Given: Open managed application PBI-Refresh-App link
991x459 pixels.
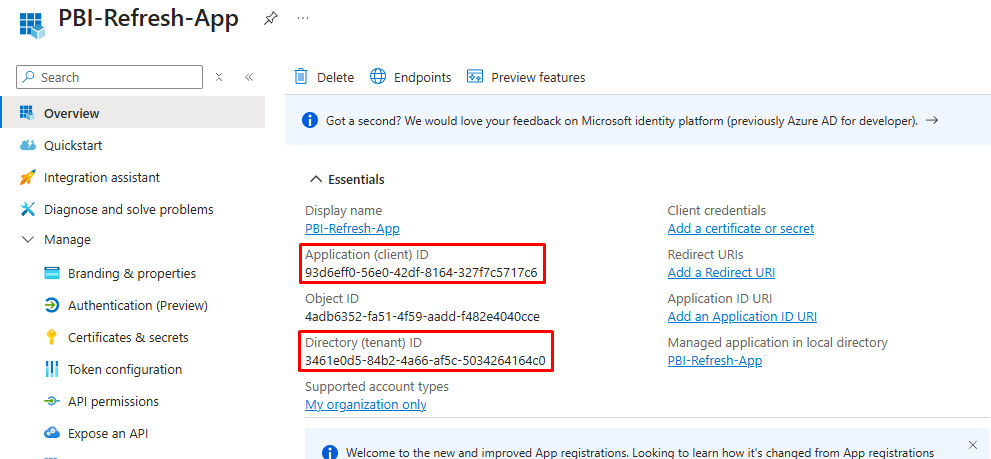Looking at the screenshot, I should pos(715,360).
